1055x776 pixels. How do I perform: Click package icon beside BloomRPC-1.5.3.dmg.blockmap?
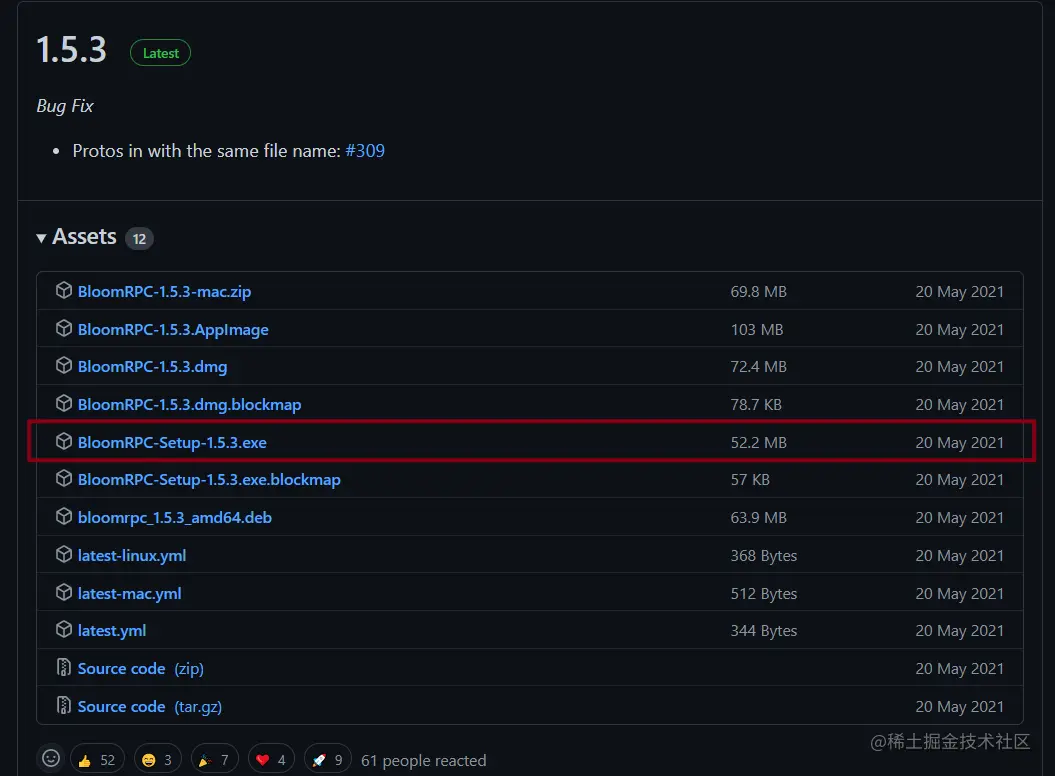click(x=64, y=403)
